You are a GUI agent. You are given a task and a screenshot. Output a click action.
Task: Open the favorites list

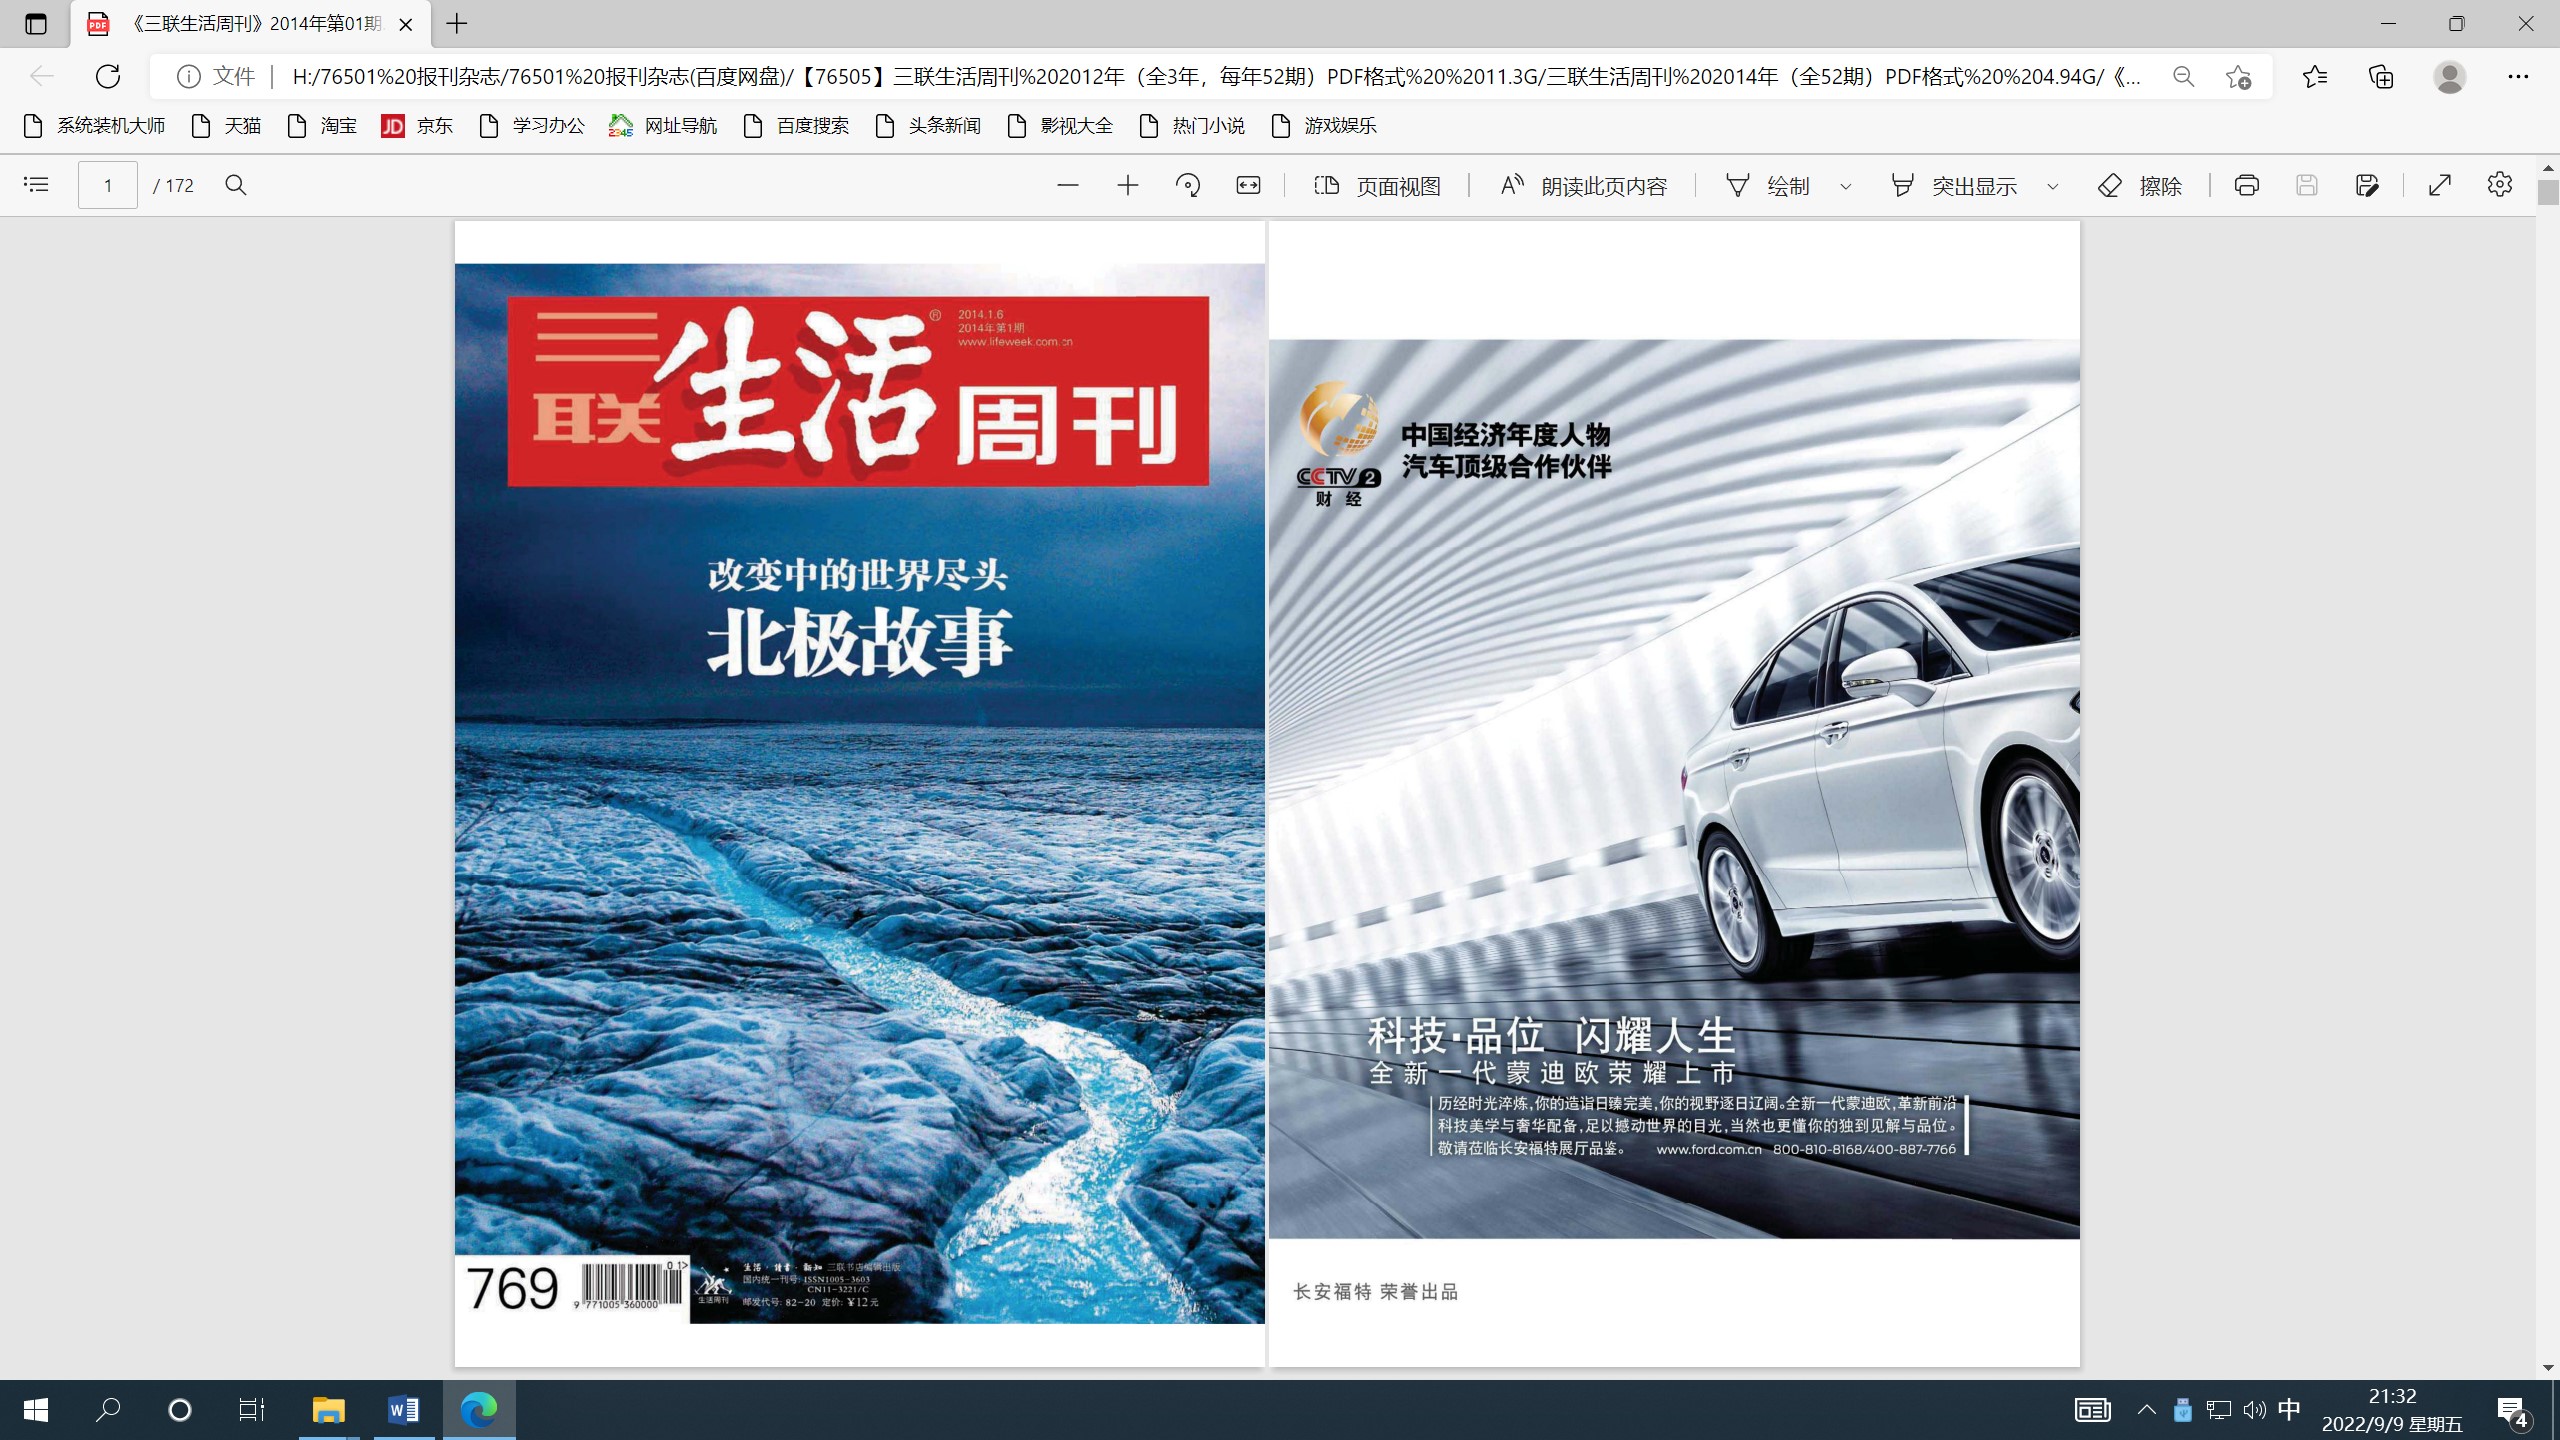2315,77
